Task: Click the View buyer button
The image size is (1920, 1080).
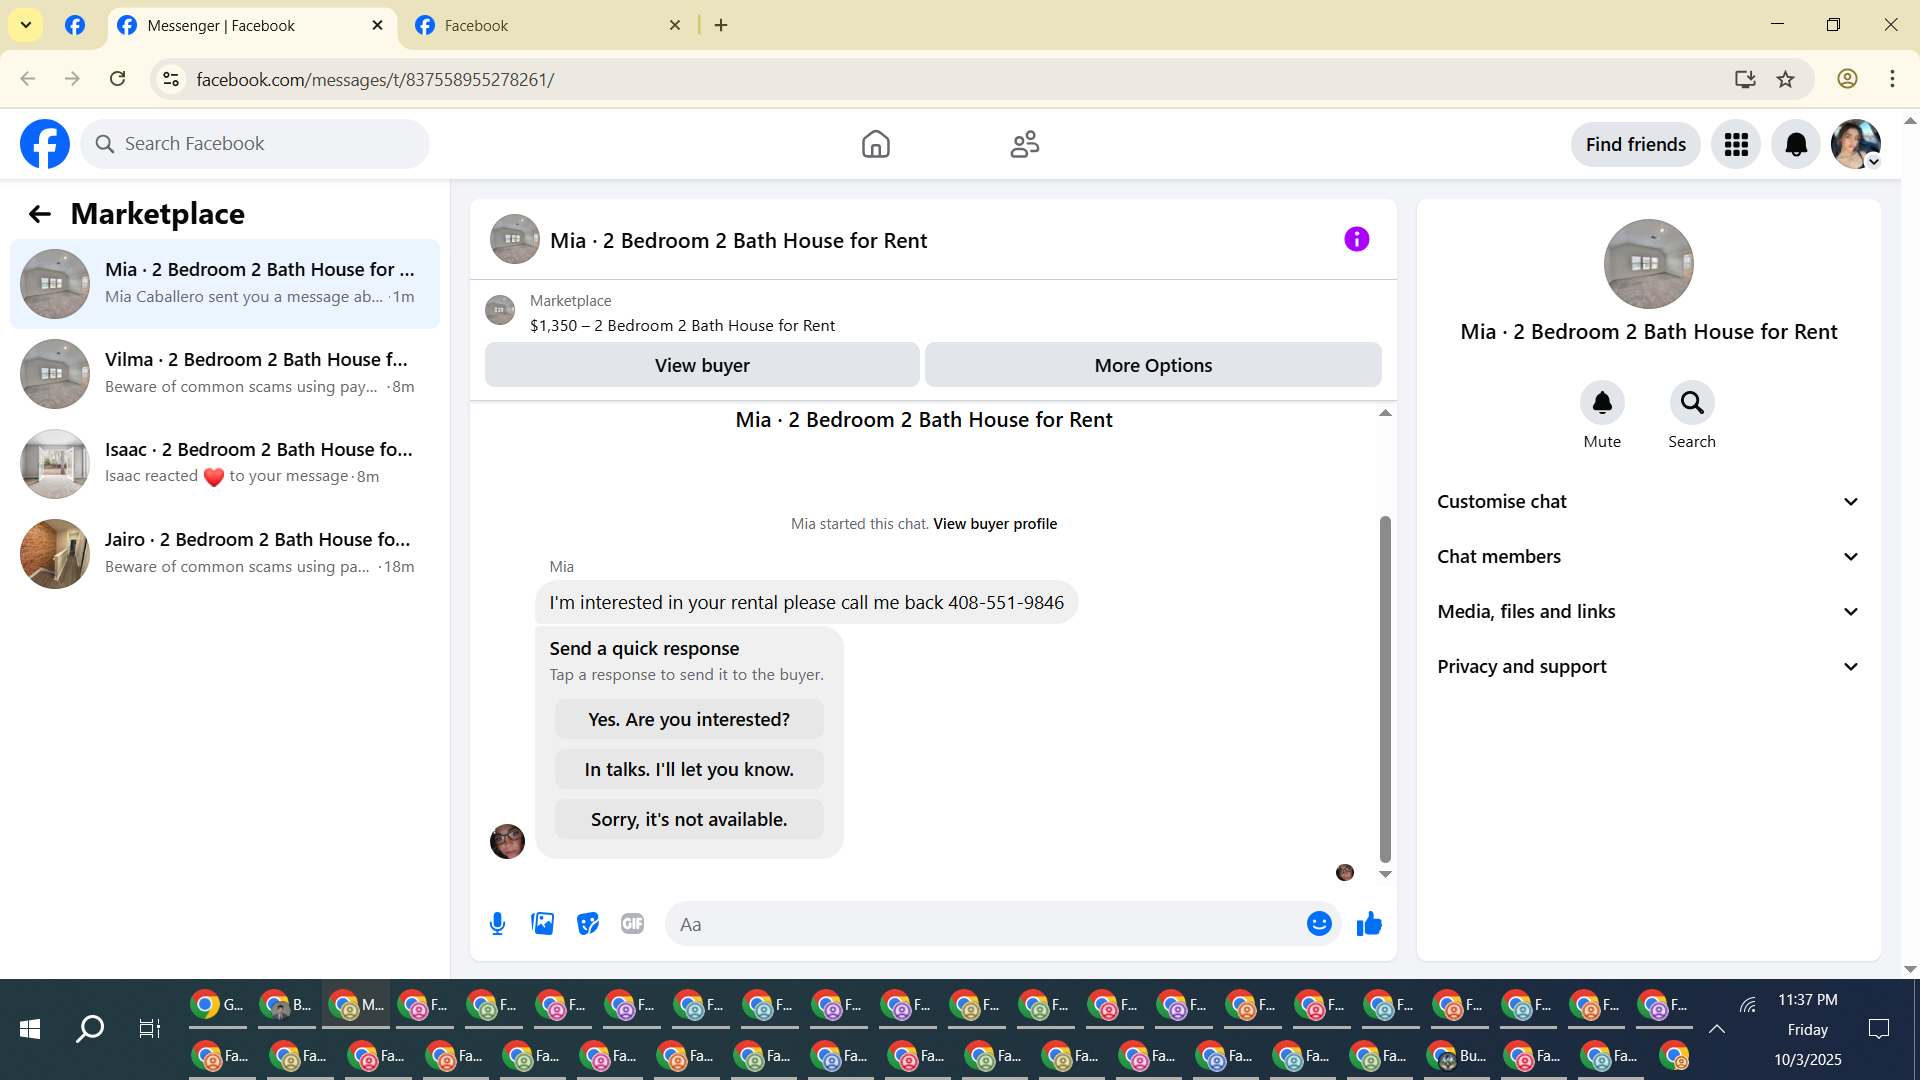Action: coord(702,365)
